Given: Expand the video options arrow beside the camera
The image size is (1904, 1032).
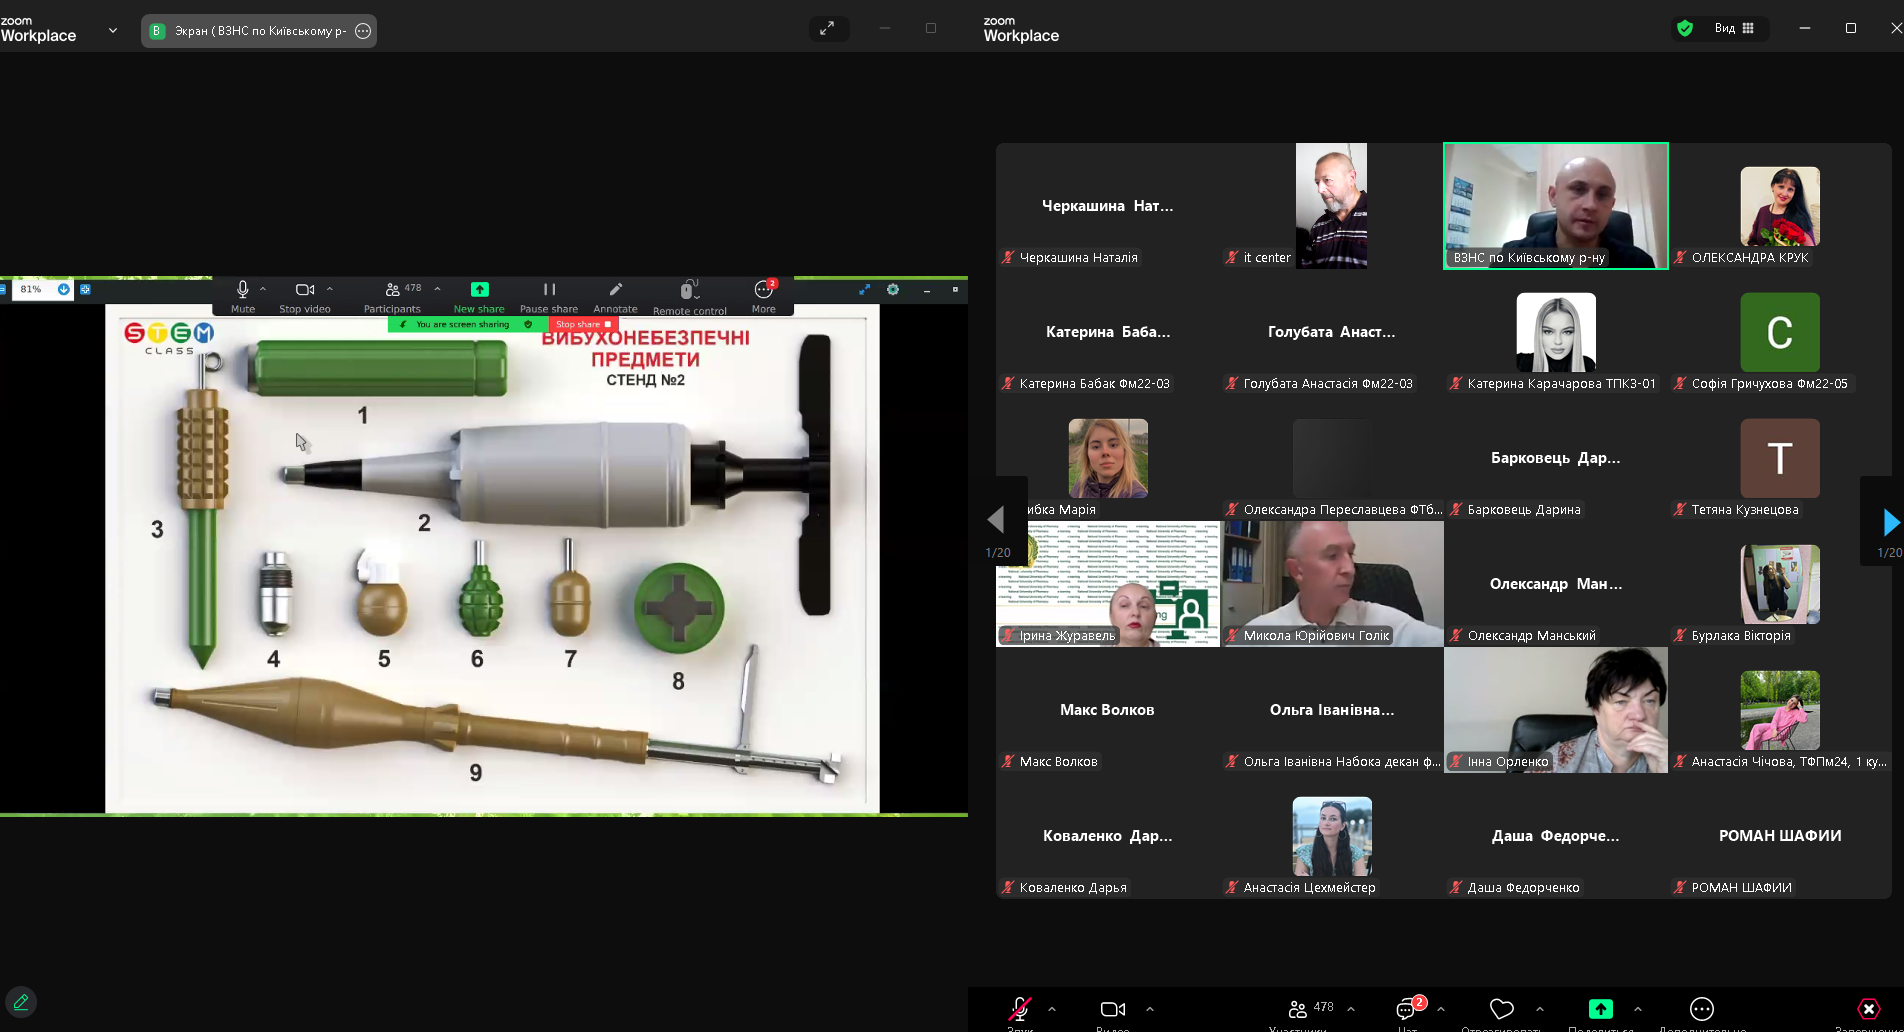Looking at the screenshot, I should click(x=1150, y=1009).
